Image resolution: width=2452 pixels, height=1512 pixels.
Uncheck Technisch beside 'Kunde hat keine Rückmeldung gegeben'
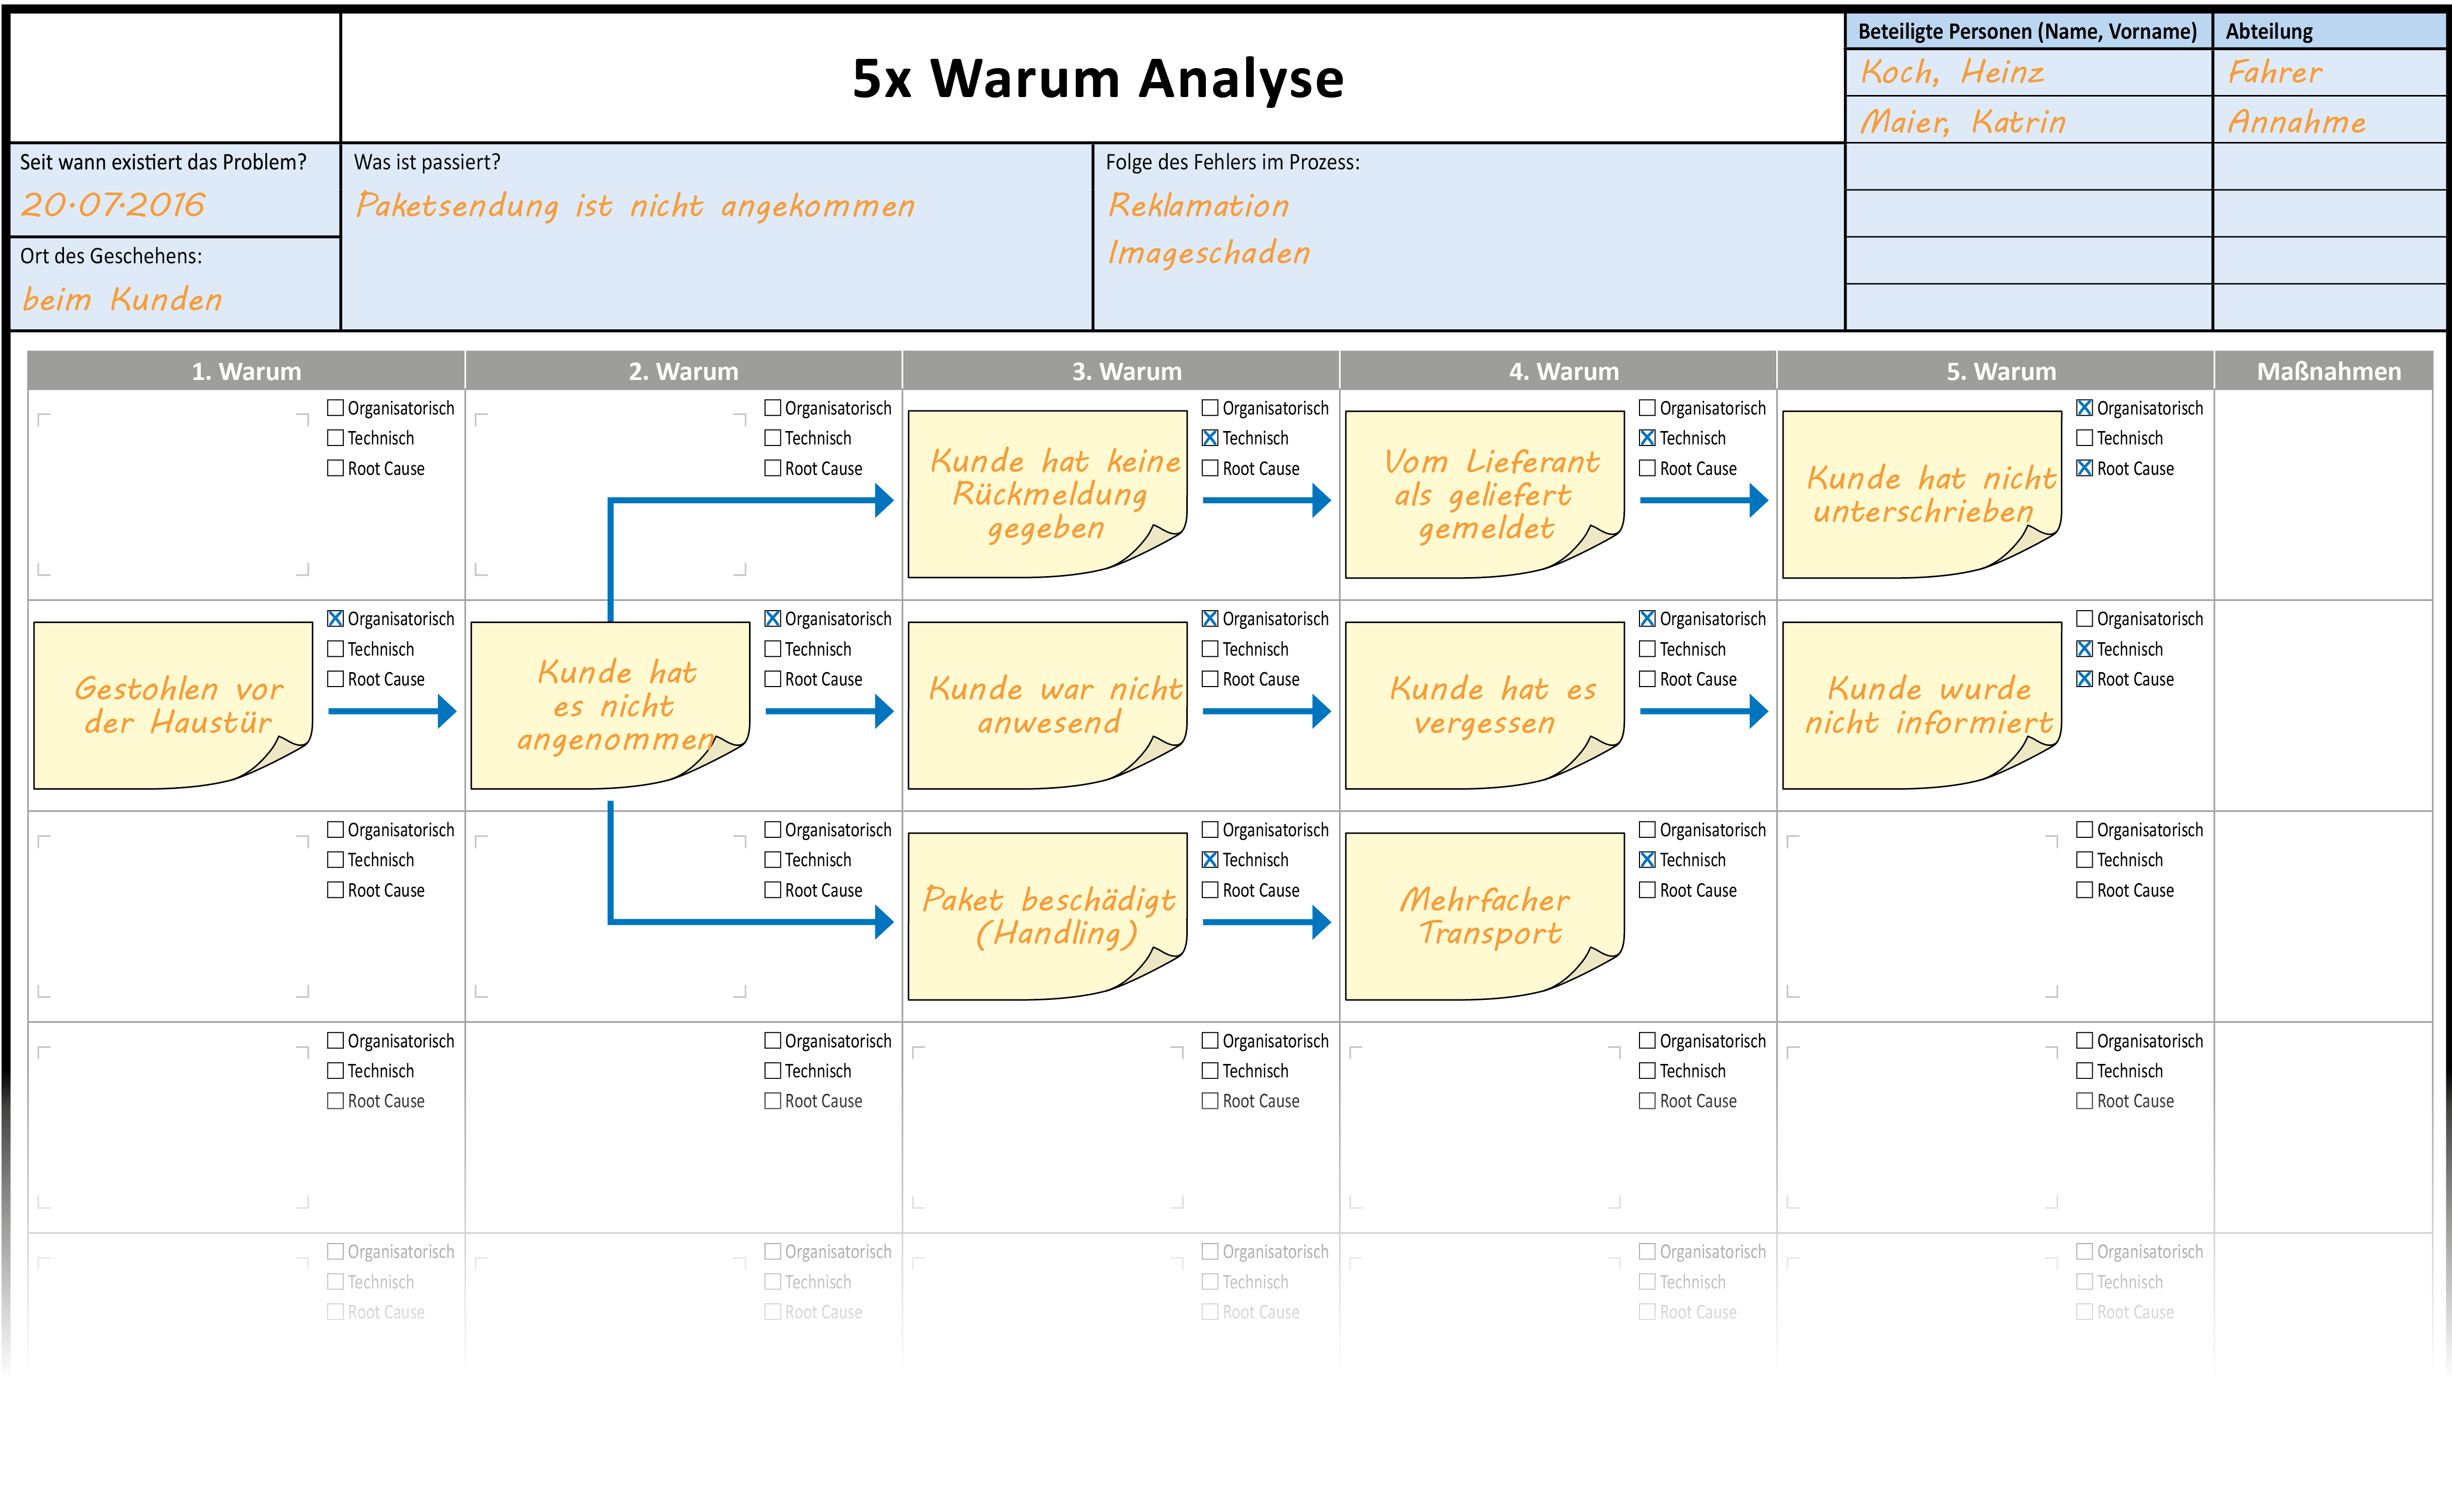1210,438
